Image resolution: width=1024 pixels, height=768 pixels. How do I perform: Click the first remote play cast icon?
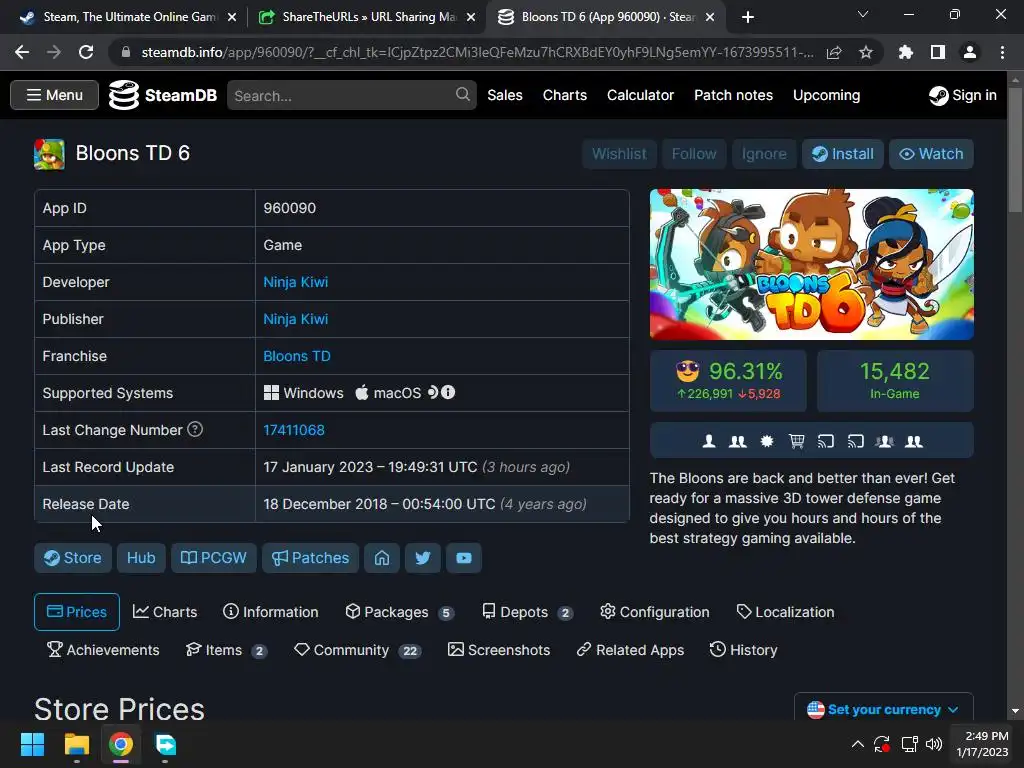825,441
